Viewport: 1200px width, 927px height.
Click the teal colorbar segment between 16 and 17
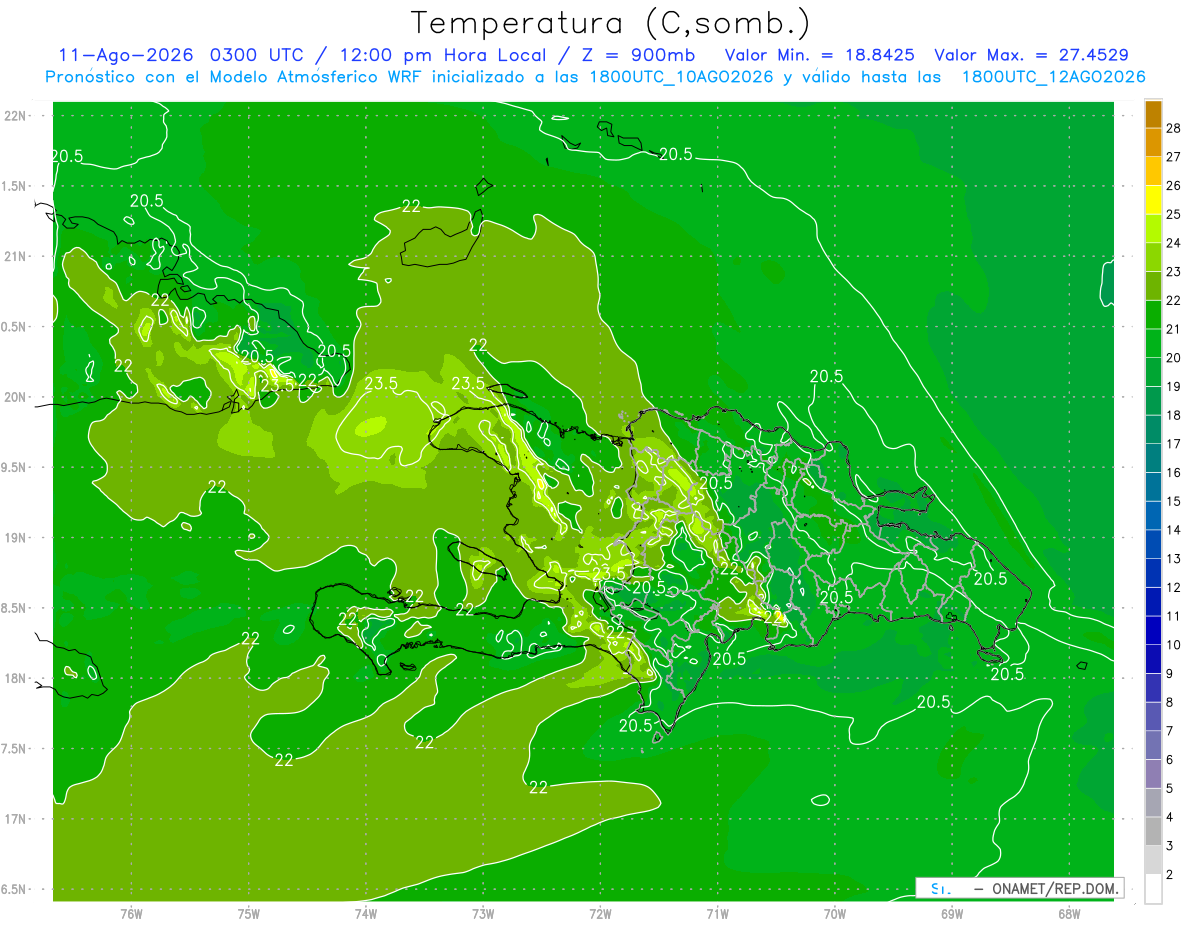click(1153, 459)
